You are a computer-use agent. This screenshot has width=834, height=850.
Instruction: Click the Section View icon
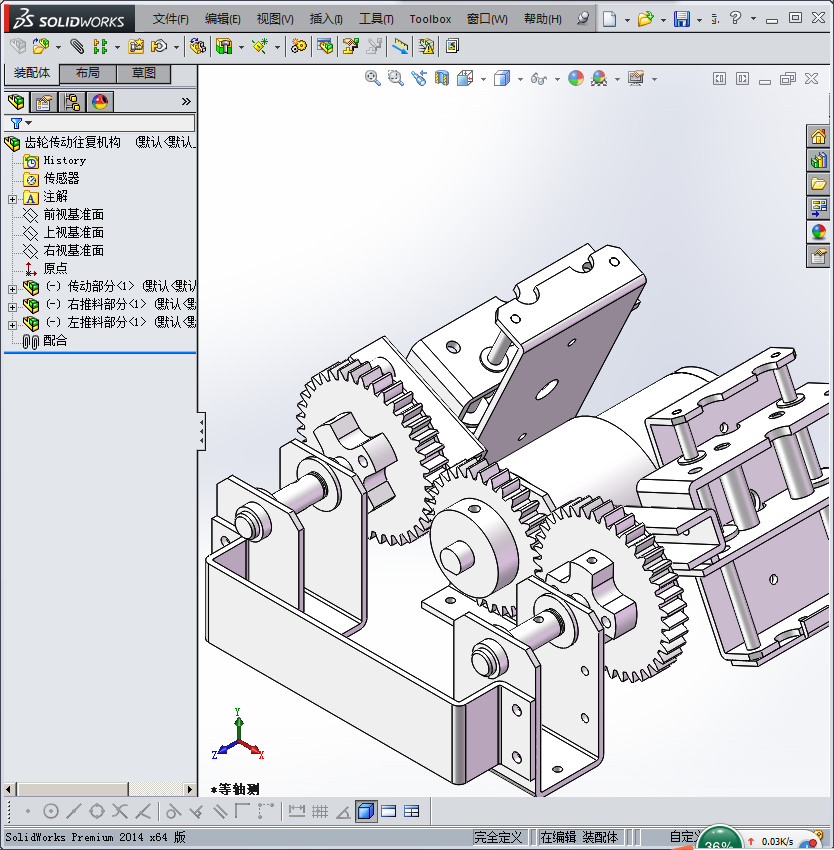click(x=442, y=79)
